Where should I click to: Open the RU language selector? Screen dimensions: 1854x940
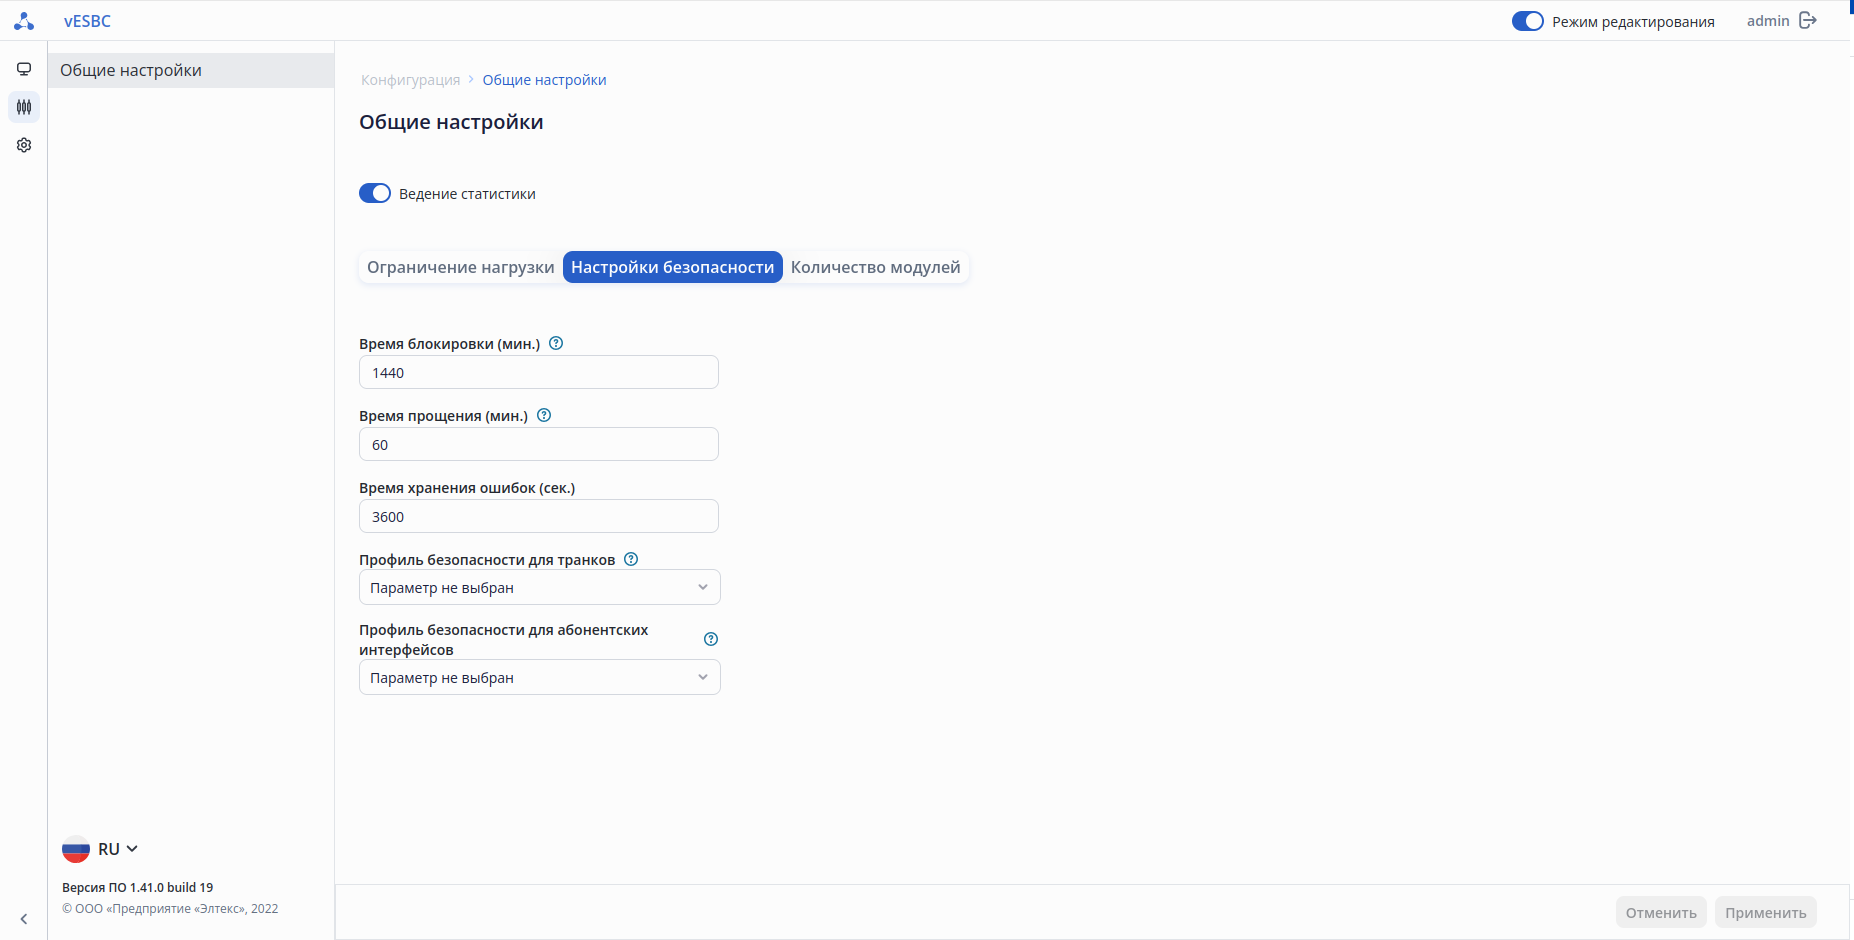[101, 849]
